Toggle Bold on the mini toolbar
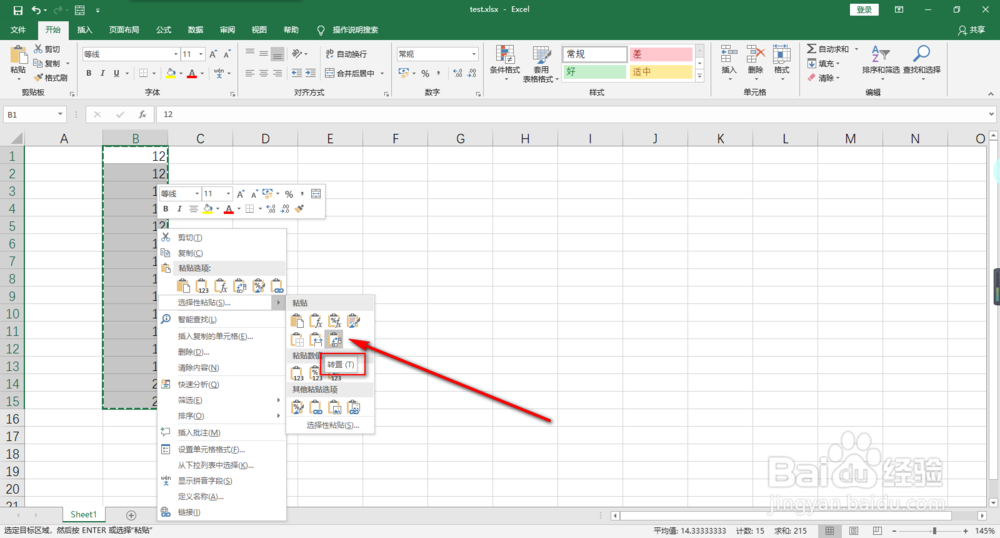 point(166,208)
